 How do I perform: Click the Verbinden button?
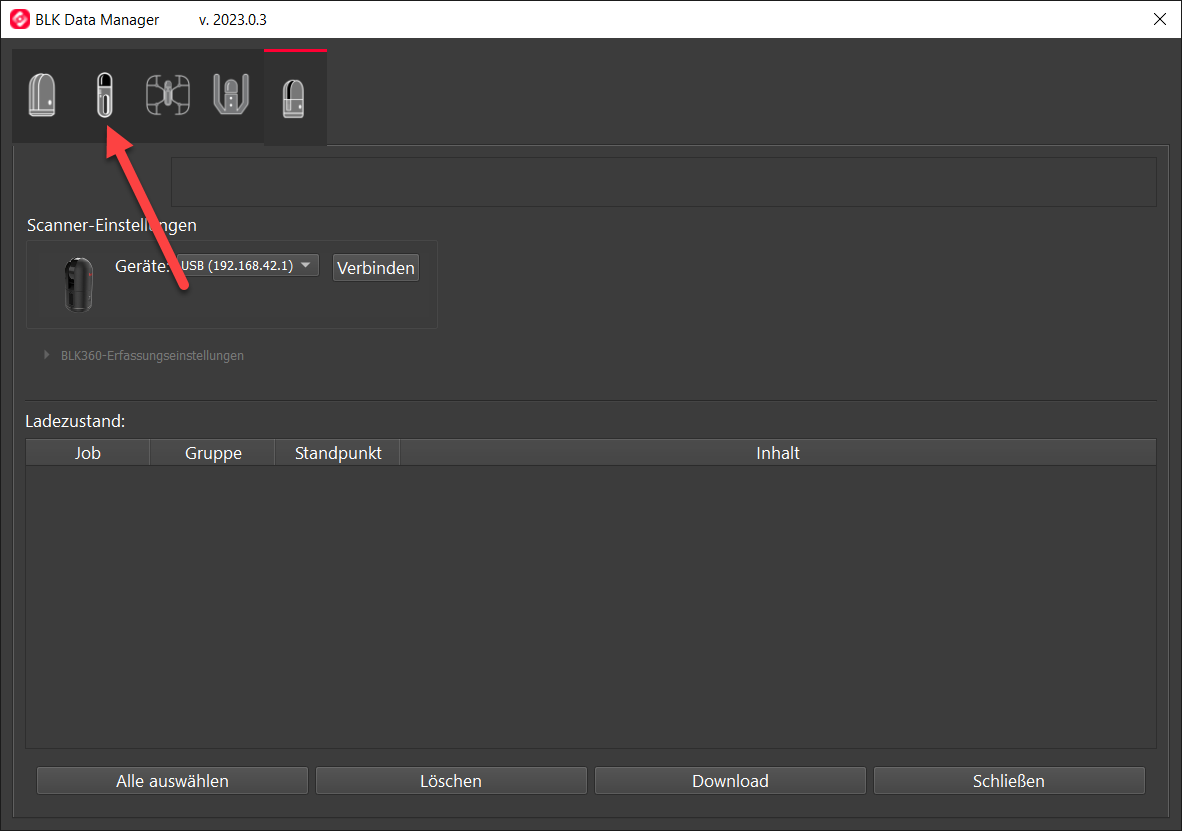click(x=375, y=268)
